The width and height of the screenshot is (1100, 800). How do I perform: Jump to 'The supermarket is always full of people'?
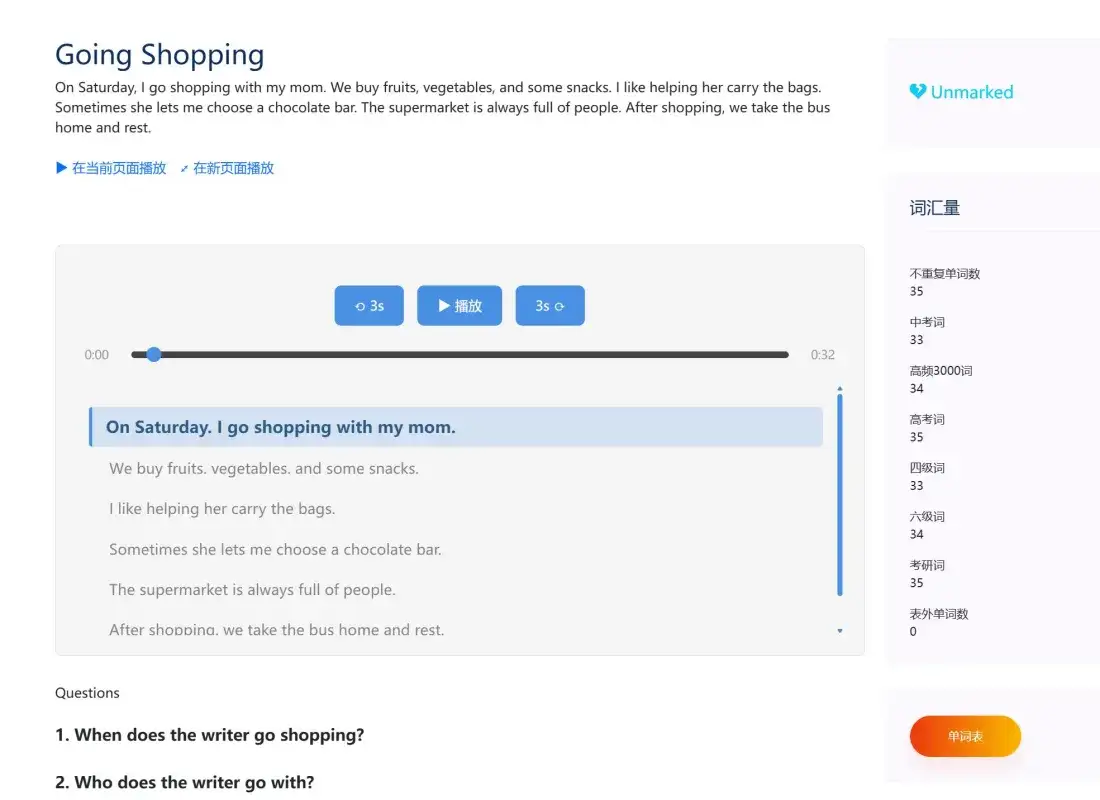(252, 590)
